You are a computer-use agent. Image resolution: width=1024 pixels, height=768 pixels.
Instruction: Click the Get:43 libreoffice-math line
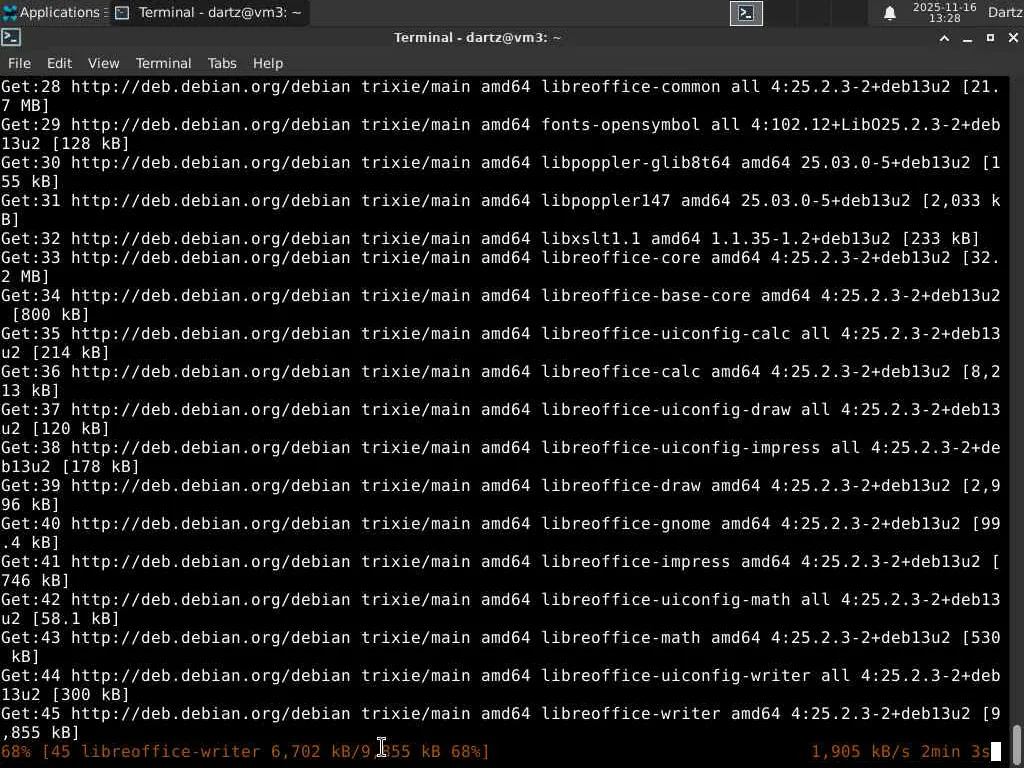tap(500, 646)
